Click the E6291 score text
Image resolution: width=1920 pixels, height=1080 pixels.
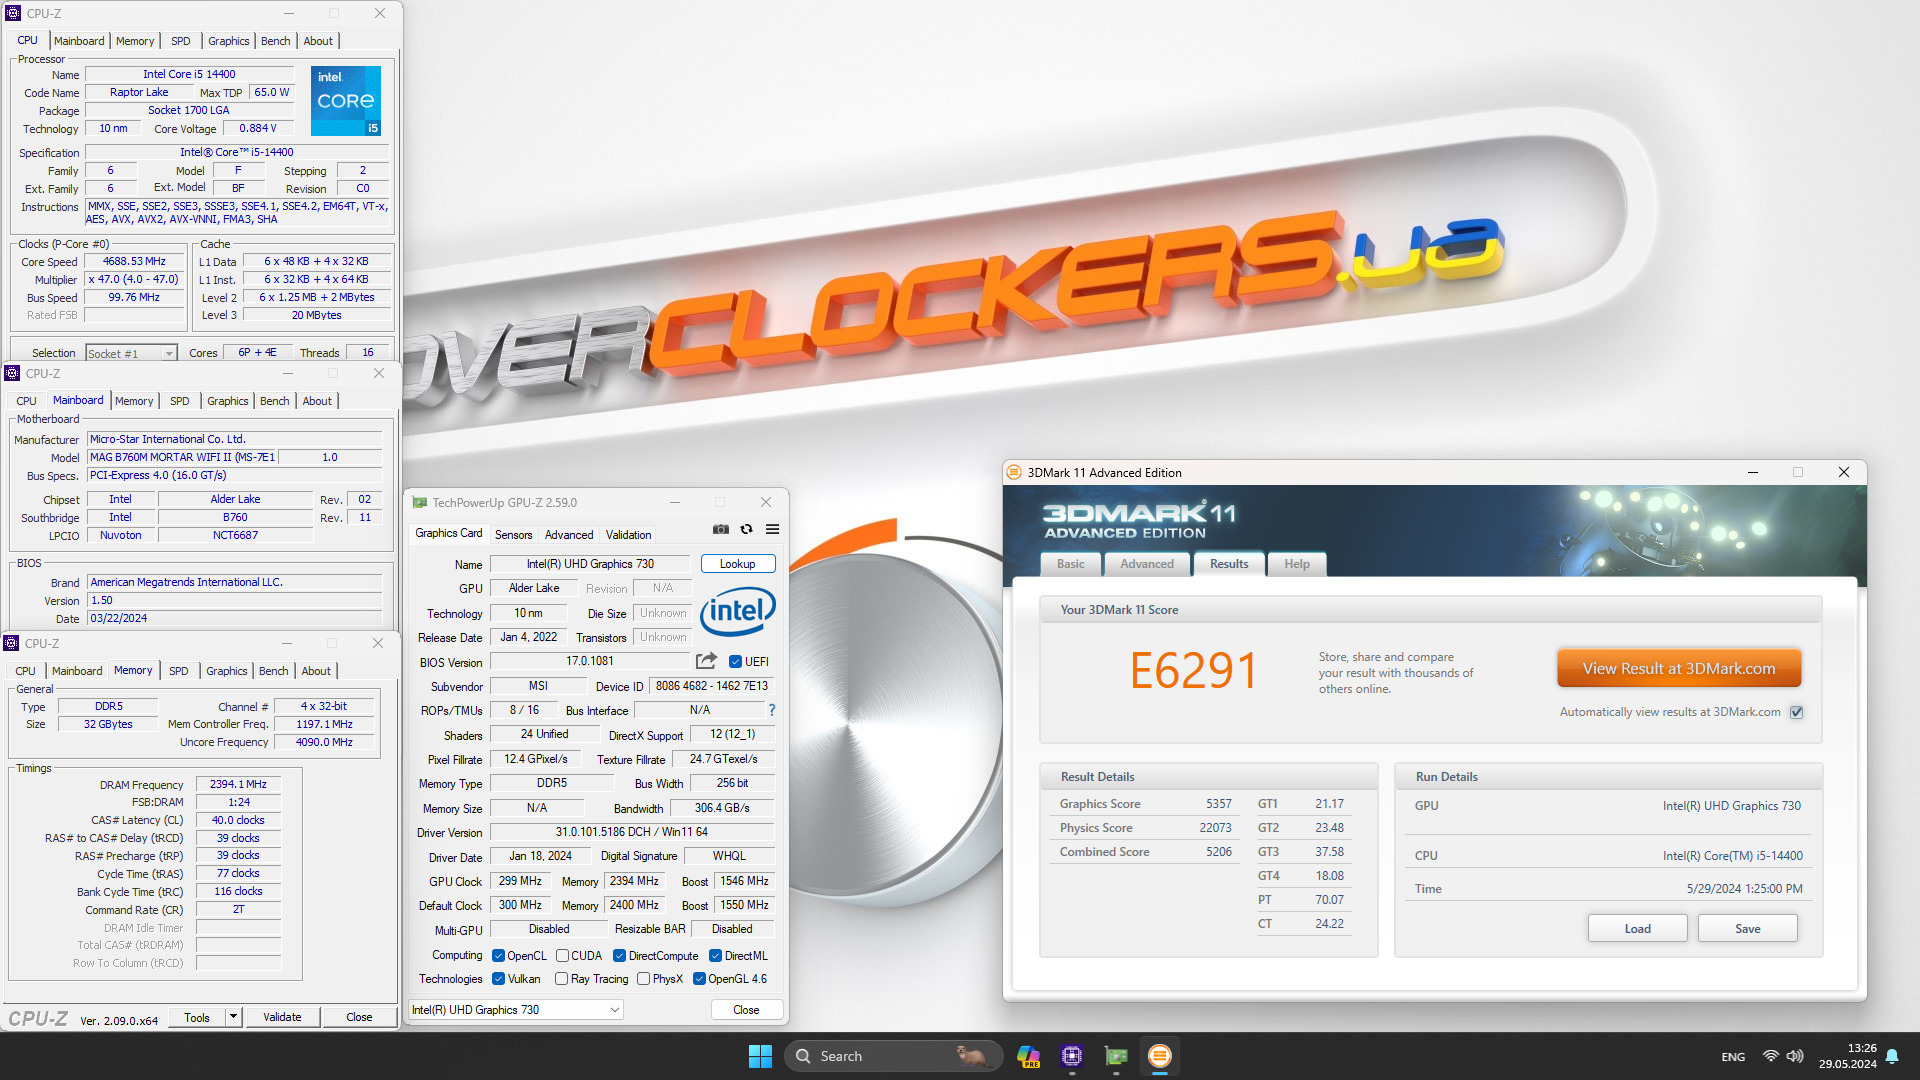(1193, 671)
